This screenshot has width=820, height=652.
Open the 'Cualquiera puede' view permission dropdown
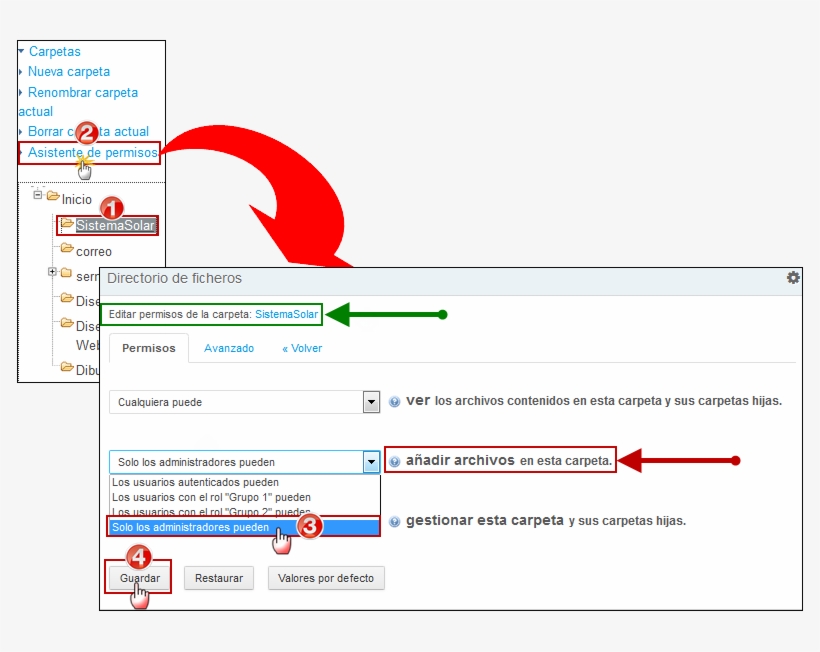[371, 402]
